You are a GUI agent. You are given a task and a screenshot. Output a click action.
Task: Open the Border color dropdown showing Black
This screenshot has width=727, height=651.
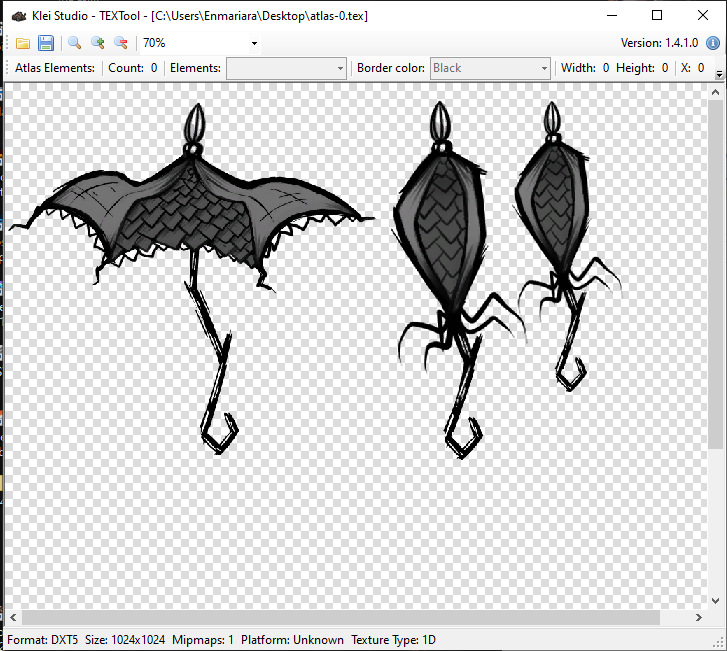490,68
